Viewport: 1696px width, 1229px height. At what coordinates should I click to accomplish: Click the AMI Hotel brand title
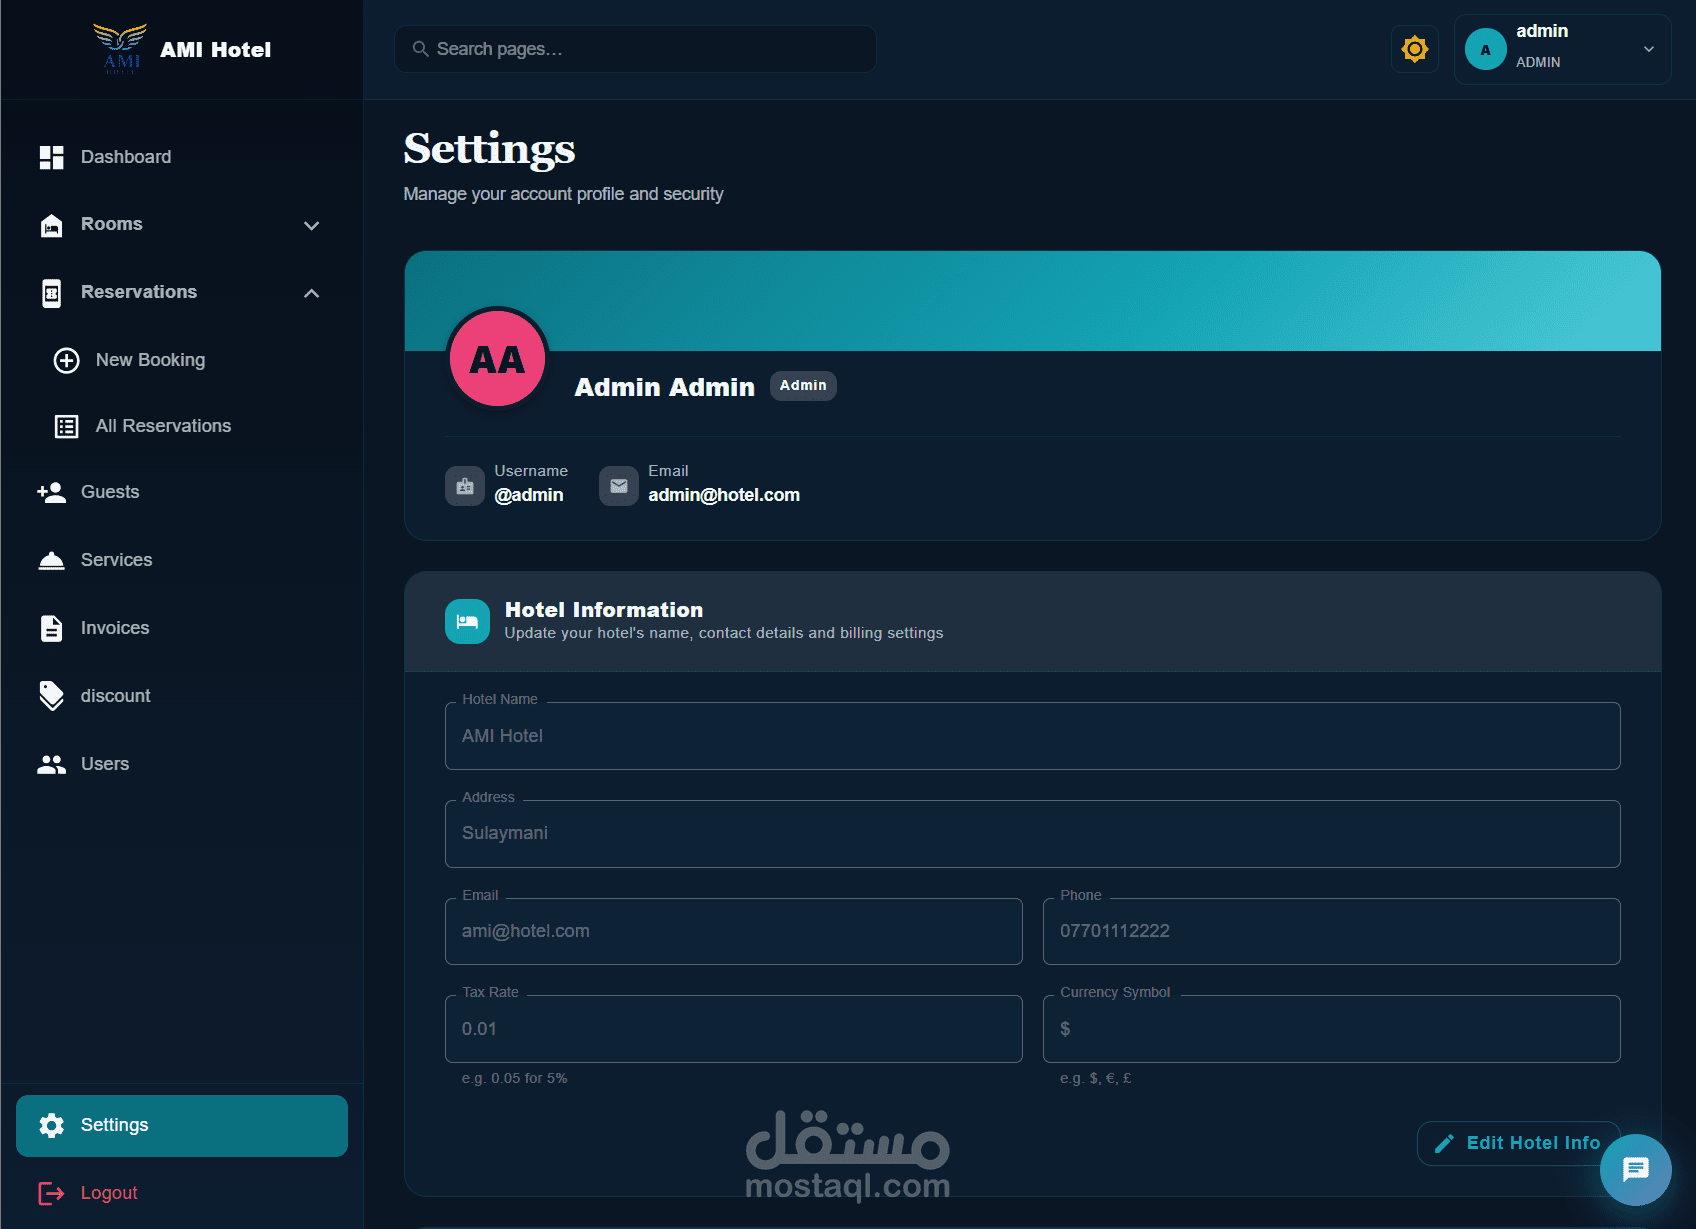[216, 50]
